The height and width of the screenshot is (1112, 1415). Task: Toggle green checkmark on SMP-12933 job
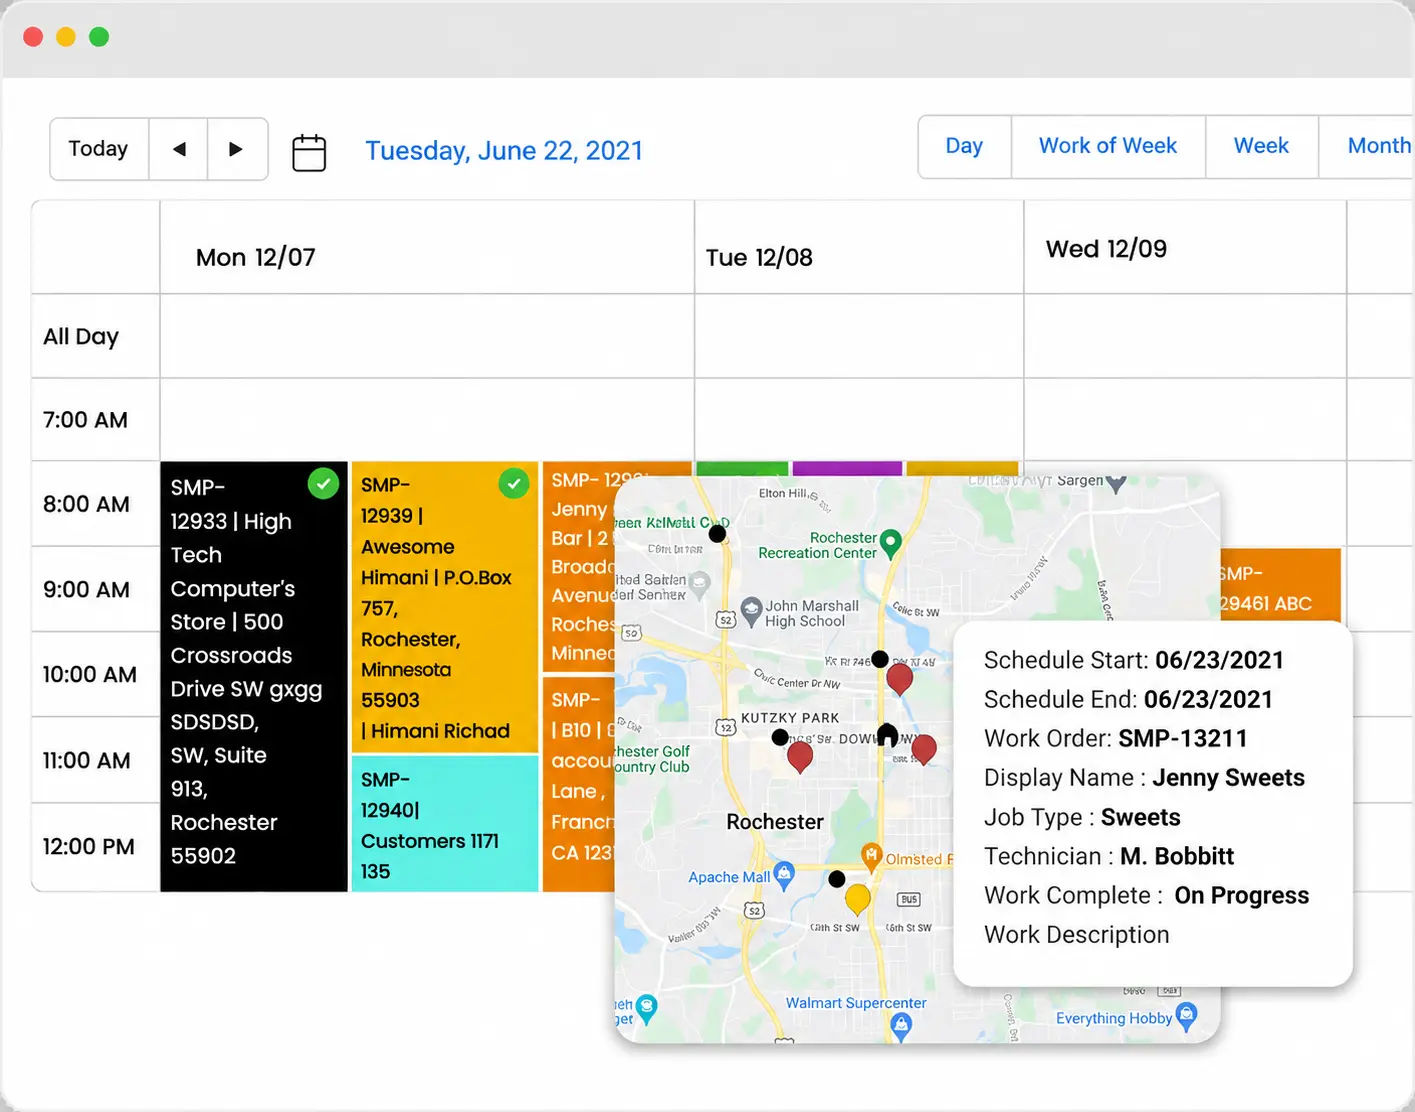pyautogui.click(x=323, y=484)
